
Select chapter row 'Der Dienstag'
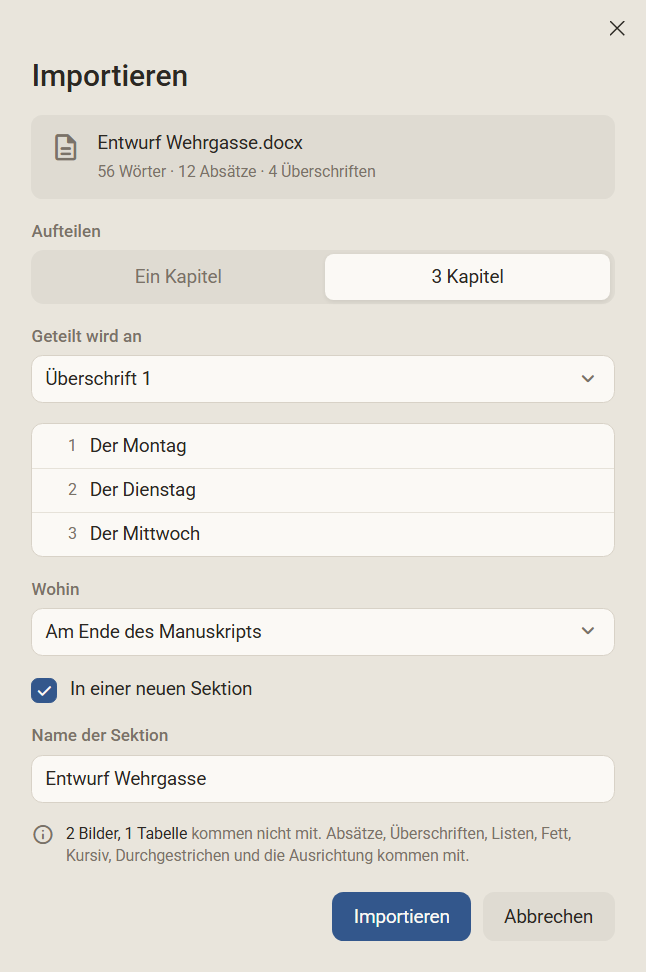point(323,490)
